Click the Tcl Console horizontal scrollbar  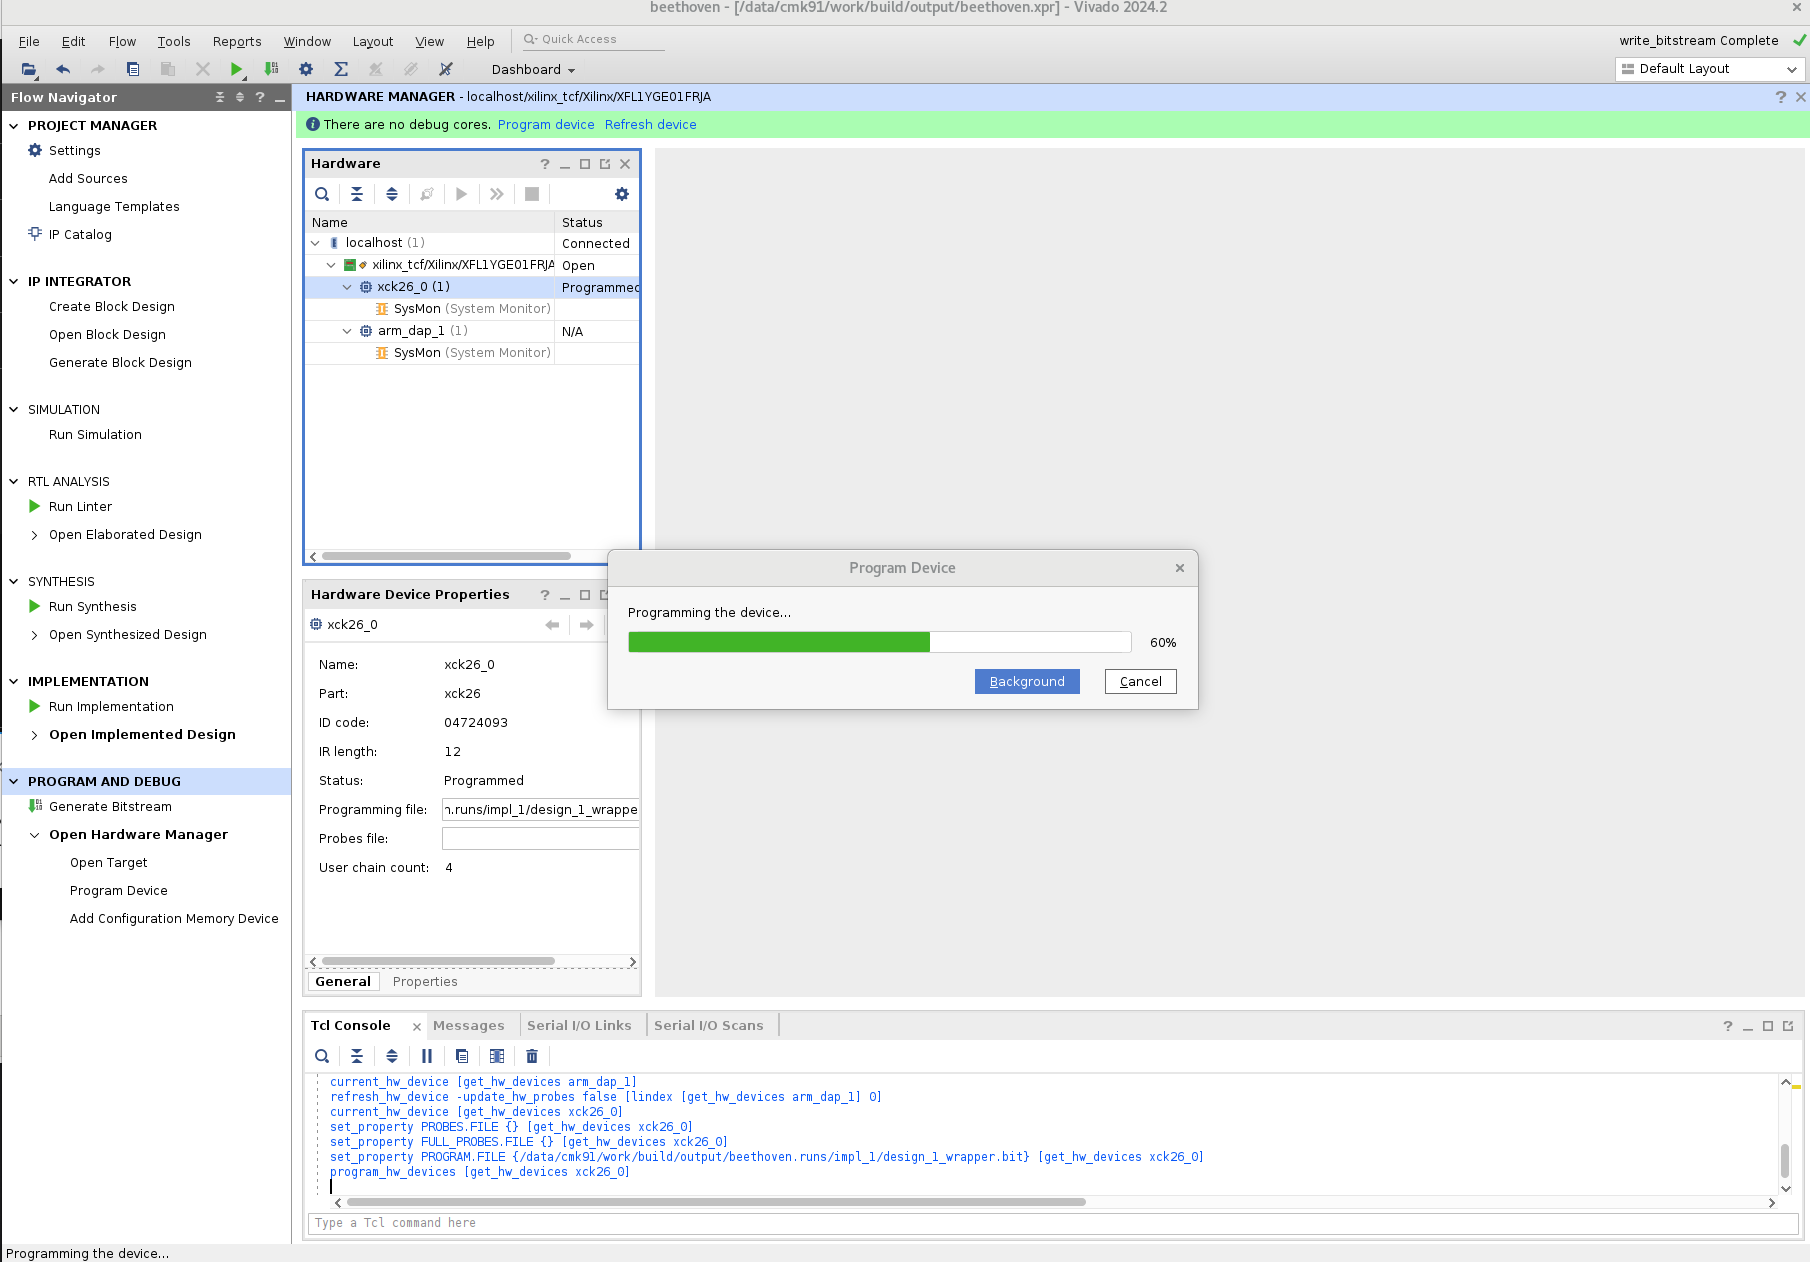(x=716, y=1202)
